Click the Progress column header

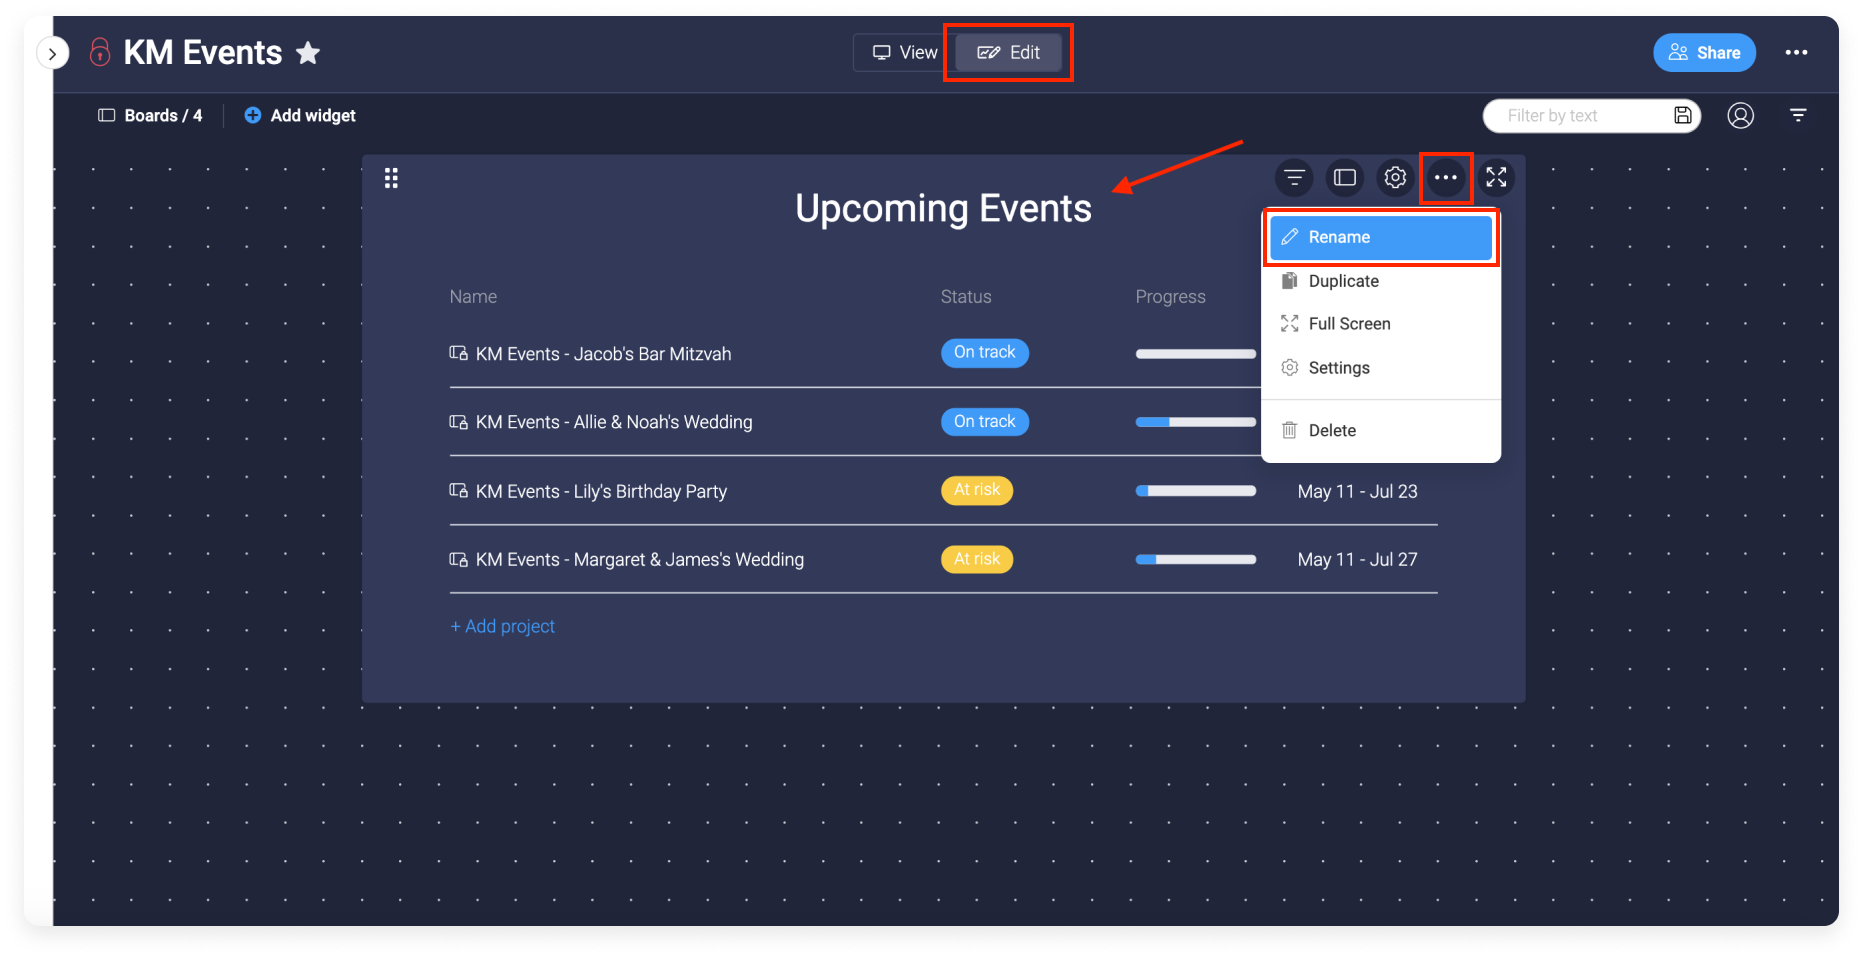click(x=1170, y=297)
